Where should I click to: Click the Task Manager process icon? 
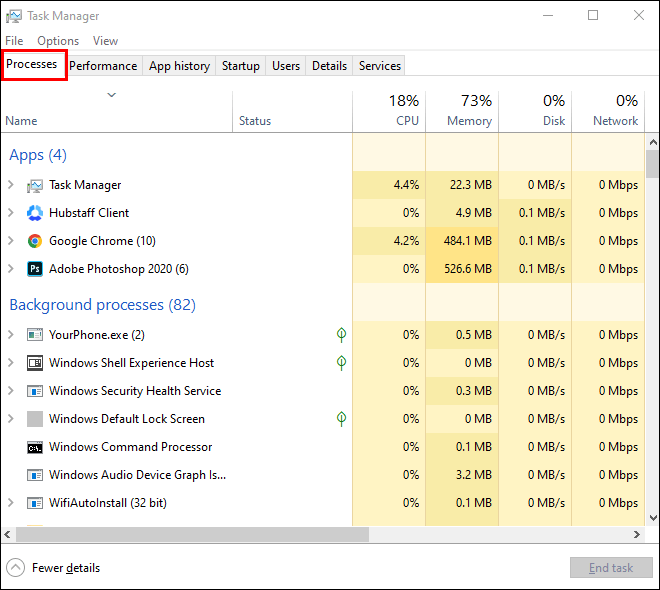coord(35,185)
